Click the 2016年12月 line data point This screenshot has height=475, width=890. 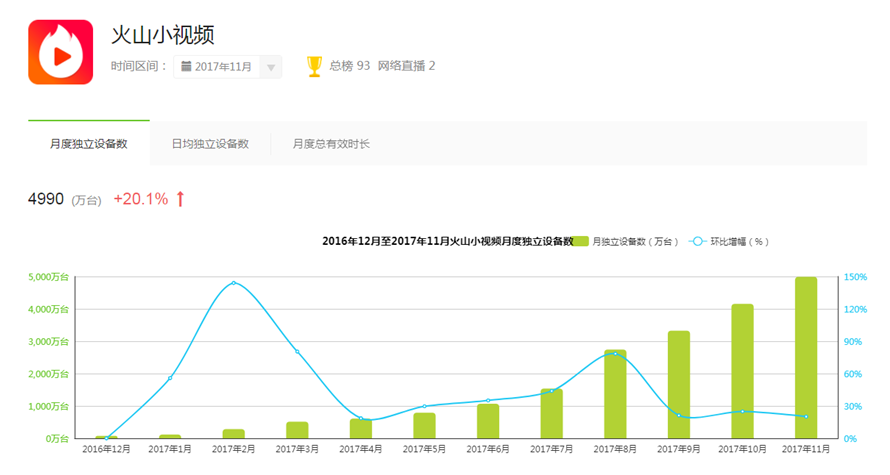(107, 438)
